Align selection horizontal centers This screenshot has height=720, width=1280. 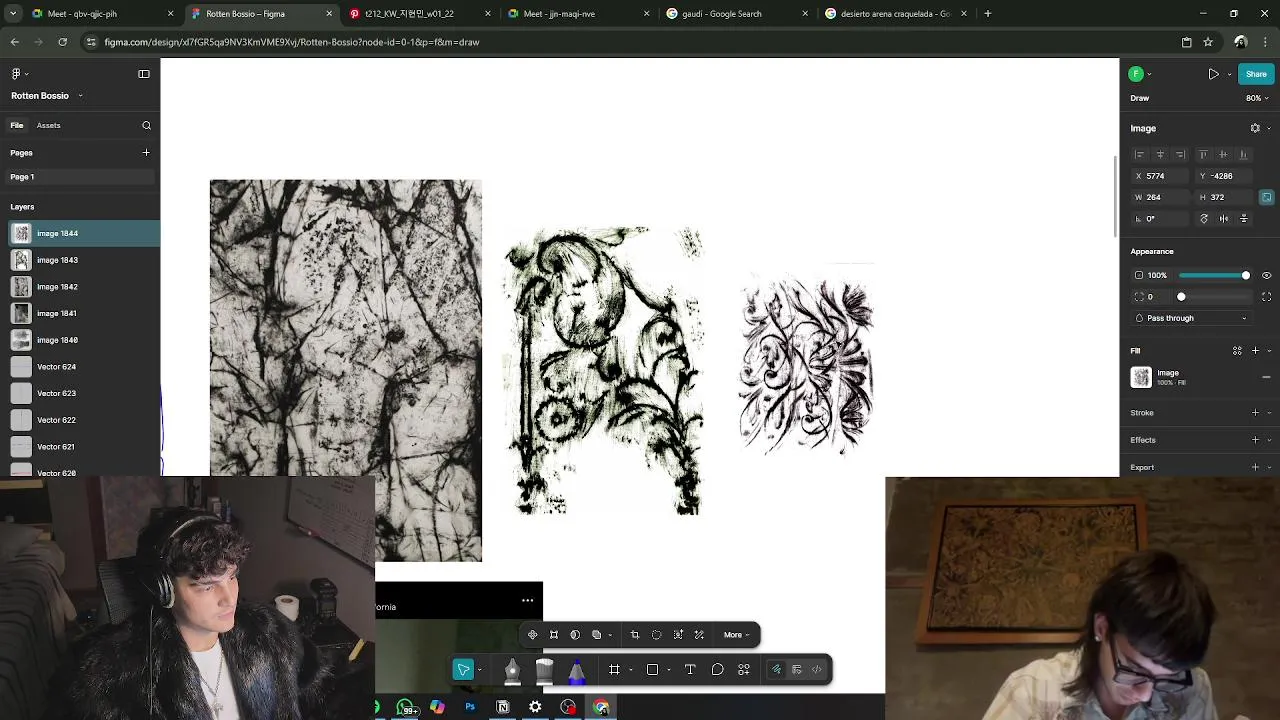(x=1160, y=155)
